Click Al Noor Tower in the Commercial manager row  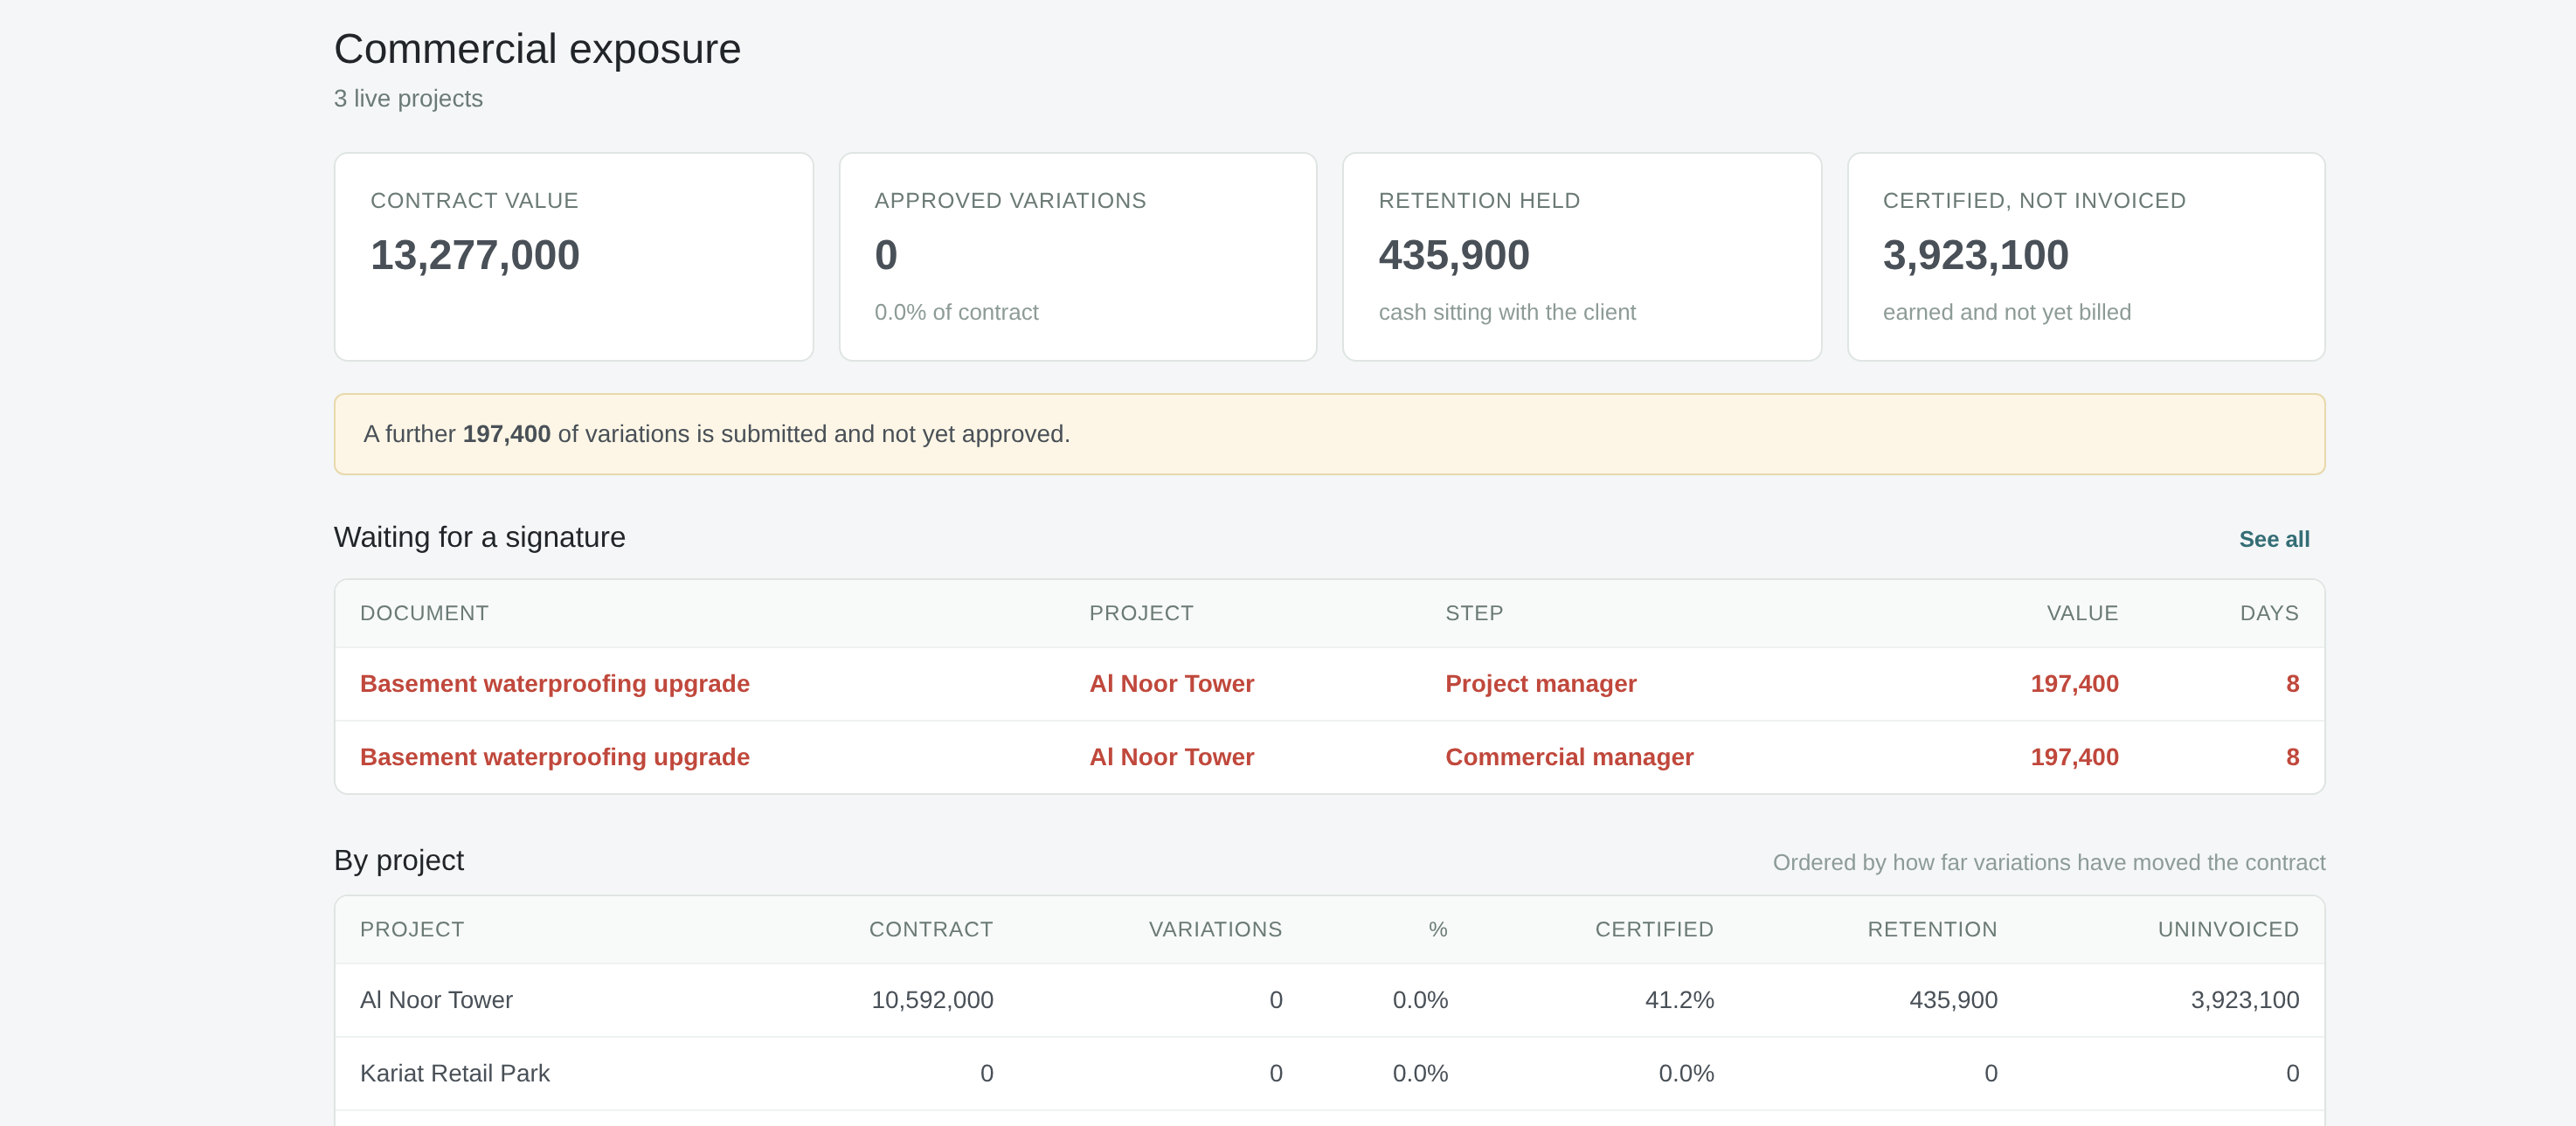tap(1171, 757)
